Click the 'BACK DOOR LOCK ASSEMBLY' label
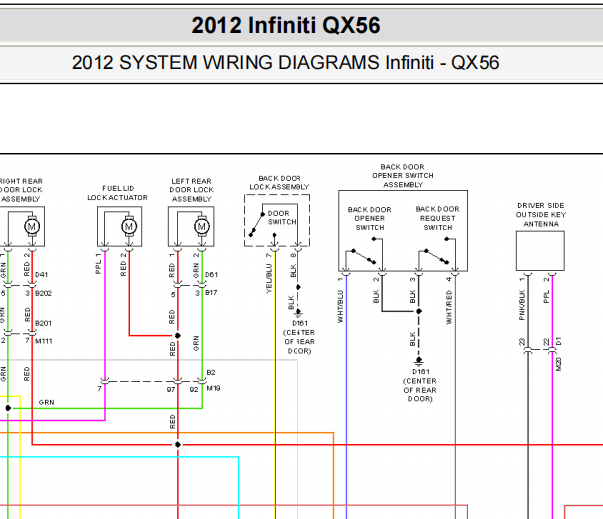 (x=279, y=183)
